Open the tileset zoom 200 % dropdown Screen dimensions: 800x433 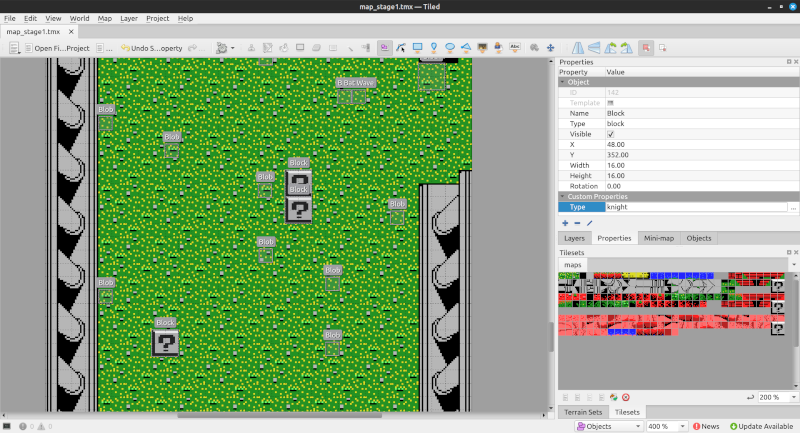coord(793,397)
